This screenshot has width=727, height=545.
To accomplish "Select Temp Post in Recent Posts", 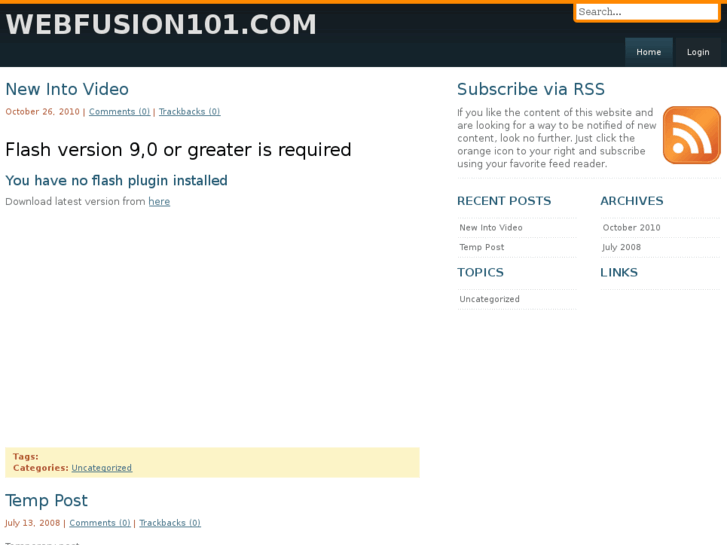I will pos(481,247).
